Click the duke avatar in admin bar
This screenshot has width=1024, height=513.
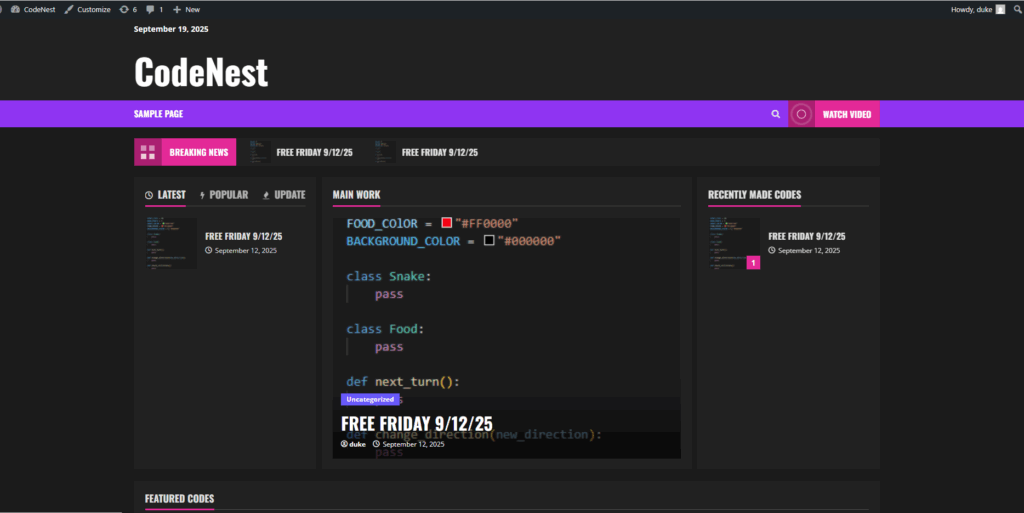tap(1000, 9)
